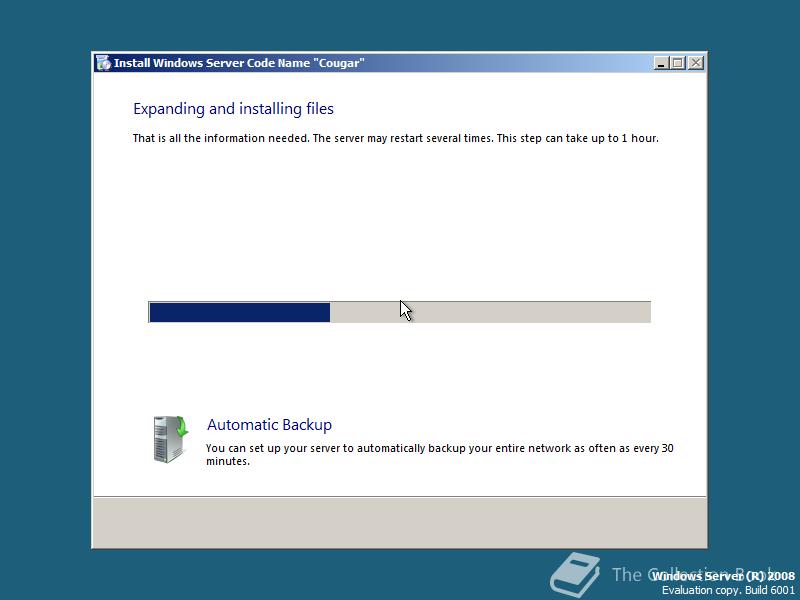This screenshot has width=800, height=600.
Task: Click the "Evaluation copy. Build 6001" desktop text
Action: pyautogui.click(x=729, y=590)
